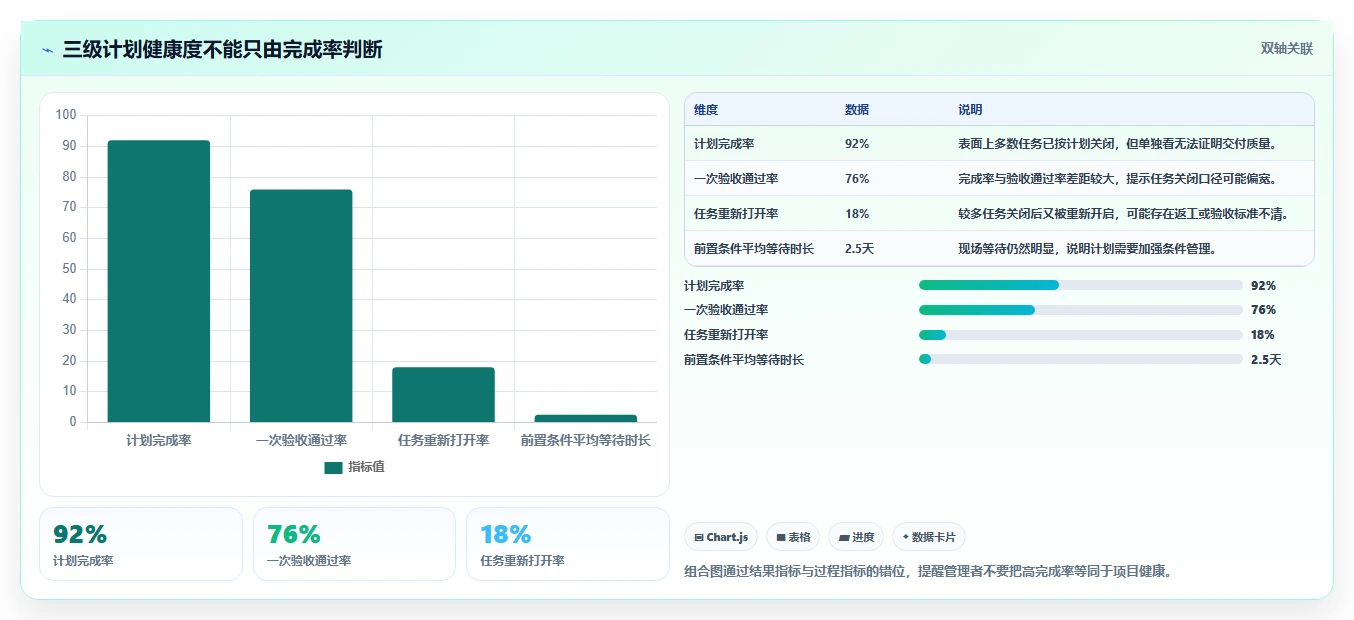Click the 说明 column header

point(970,110)
